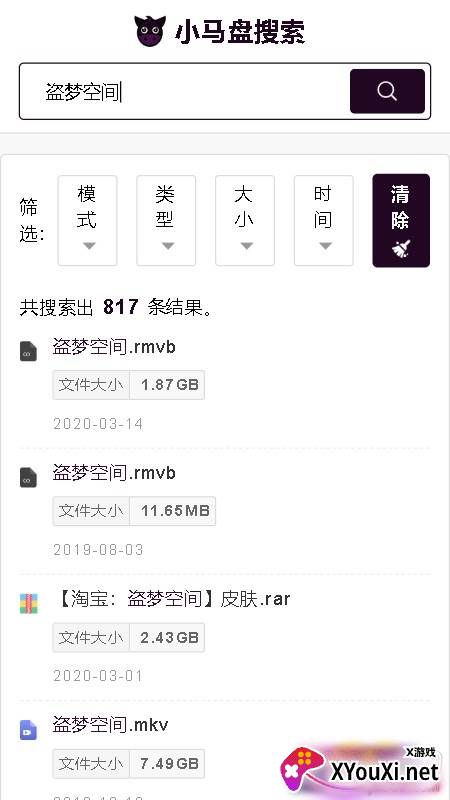Open the first 盗梦空间.rmvb result link
Viewport: 450px width, 800px height.
click(x=114, y=347)
